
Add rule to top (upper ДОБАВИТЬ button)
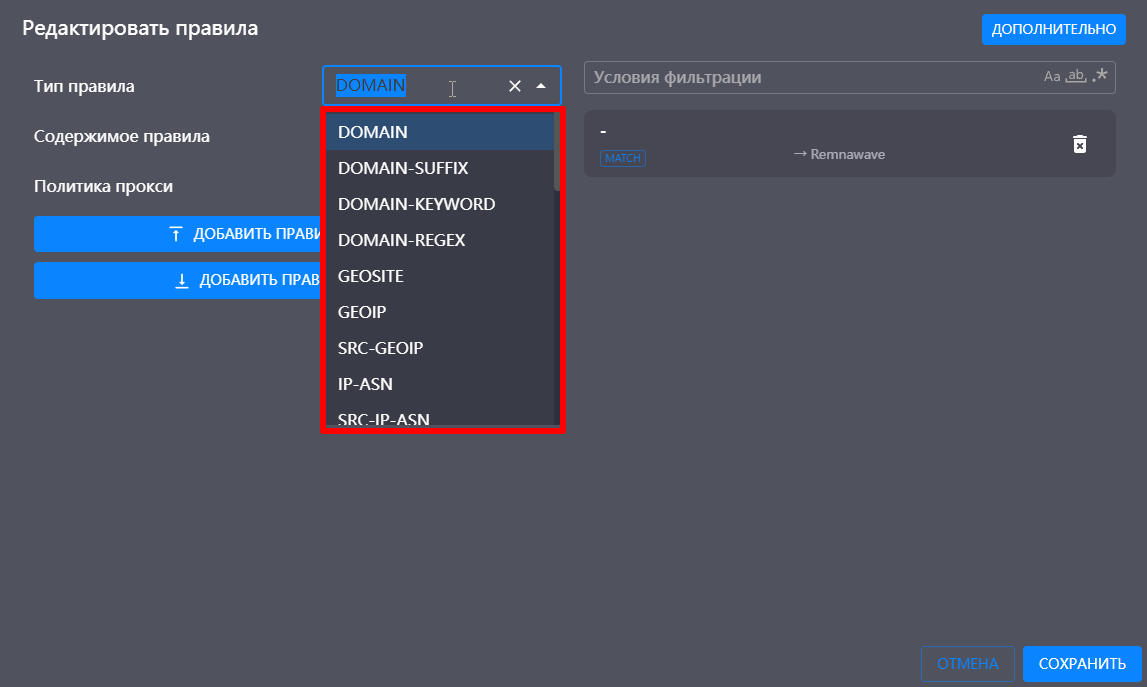coord(178,234)
